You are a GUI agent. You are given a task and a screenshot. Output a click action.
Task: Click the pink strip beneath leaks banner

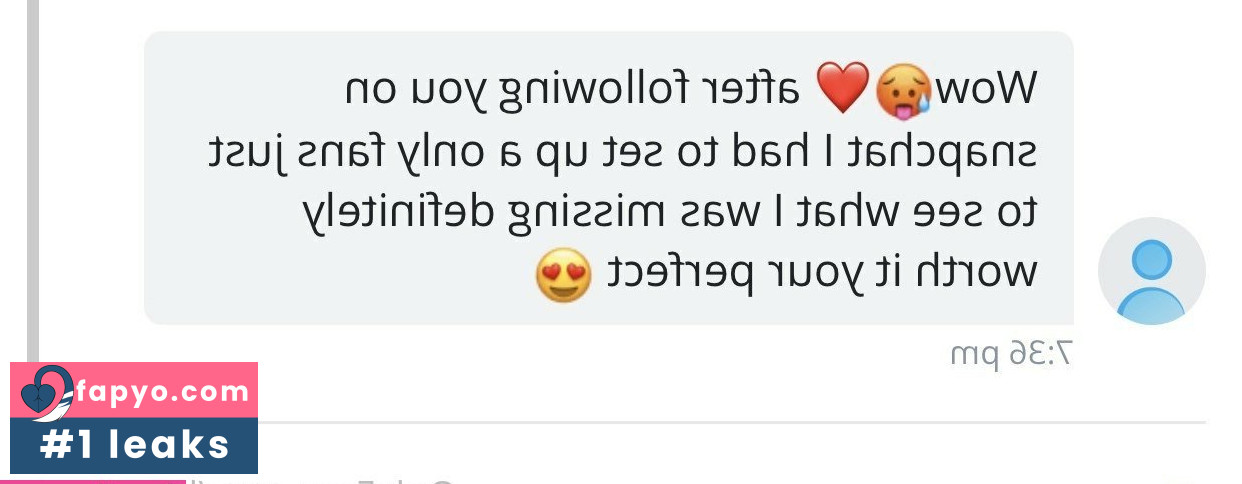coord(98,480)
